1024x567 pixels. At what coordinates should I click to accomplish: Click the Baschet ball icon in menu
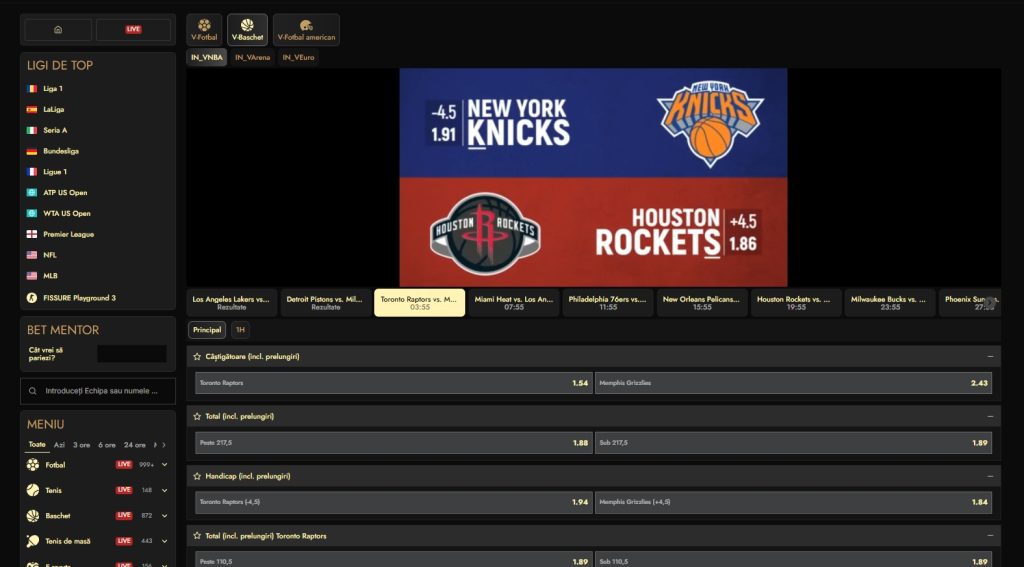coord(33,516)
